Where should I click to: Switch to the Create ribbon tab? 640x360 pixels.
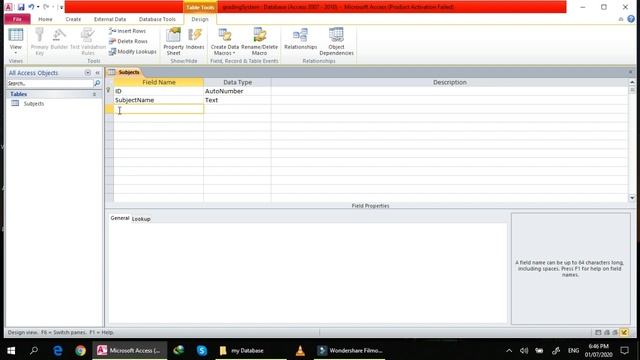point(73,19)
